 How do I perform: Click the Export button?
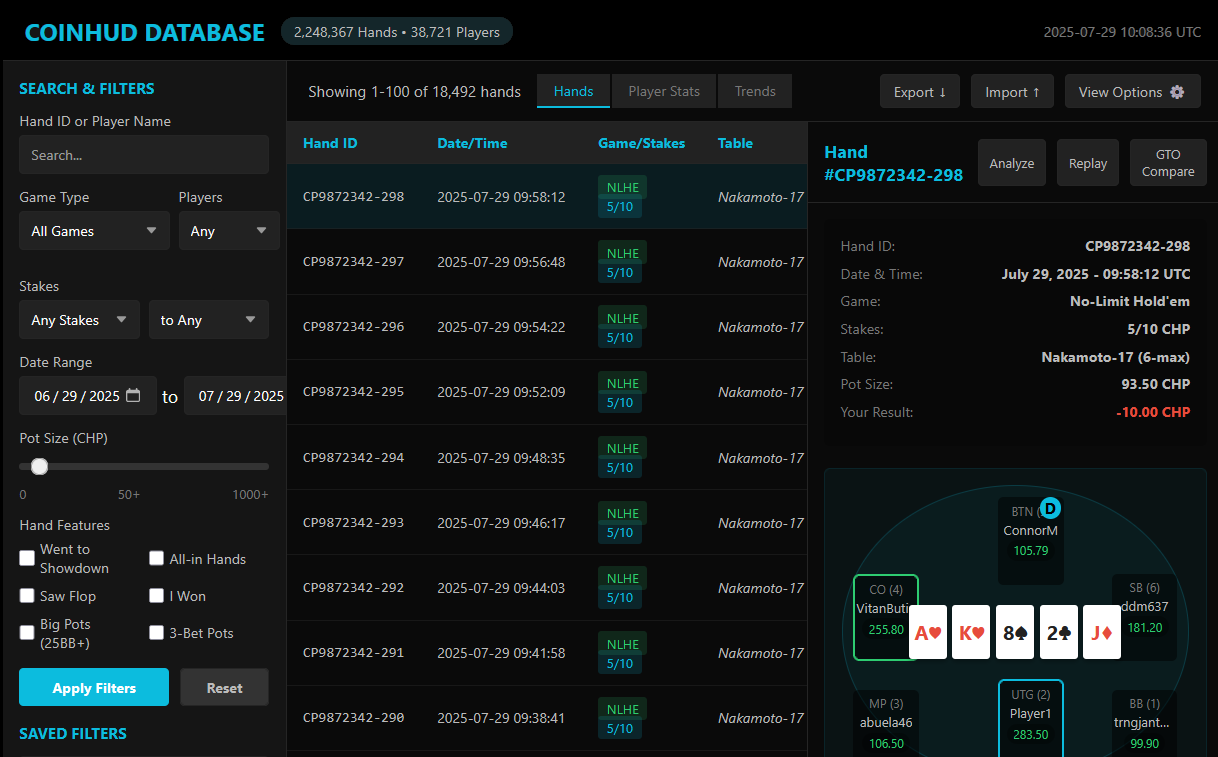tap(920, 92)
